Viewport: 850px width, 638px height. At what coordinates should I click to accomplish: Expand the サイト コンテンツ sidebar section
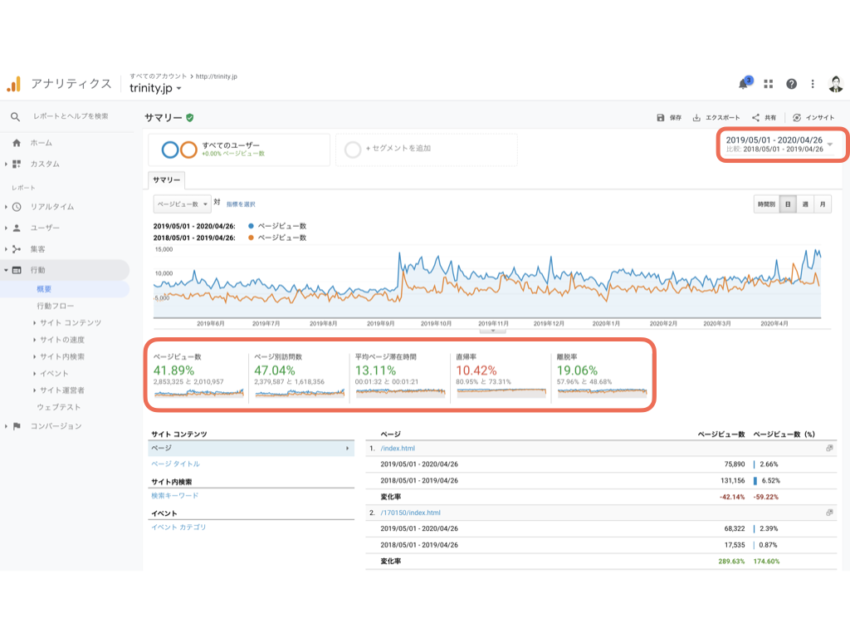point(69,323)
